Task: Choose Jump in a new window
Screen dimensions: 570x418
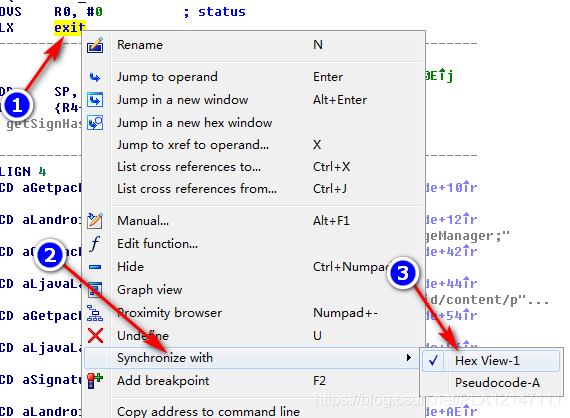Action: 253,100
